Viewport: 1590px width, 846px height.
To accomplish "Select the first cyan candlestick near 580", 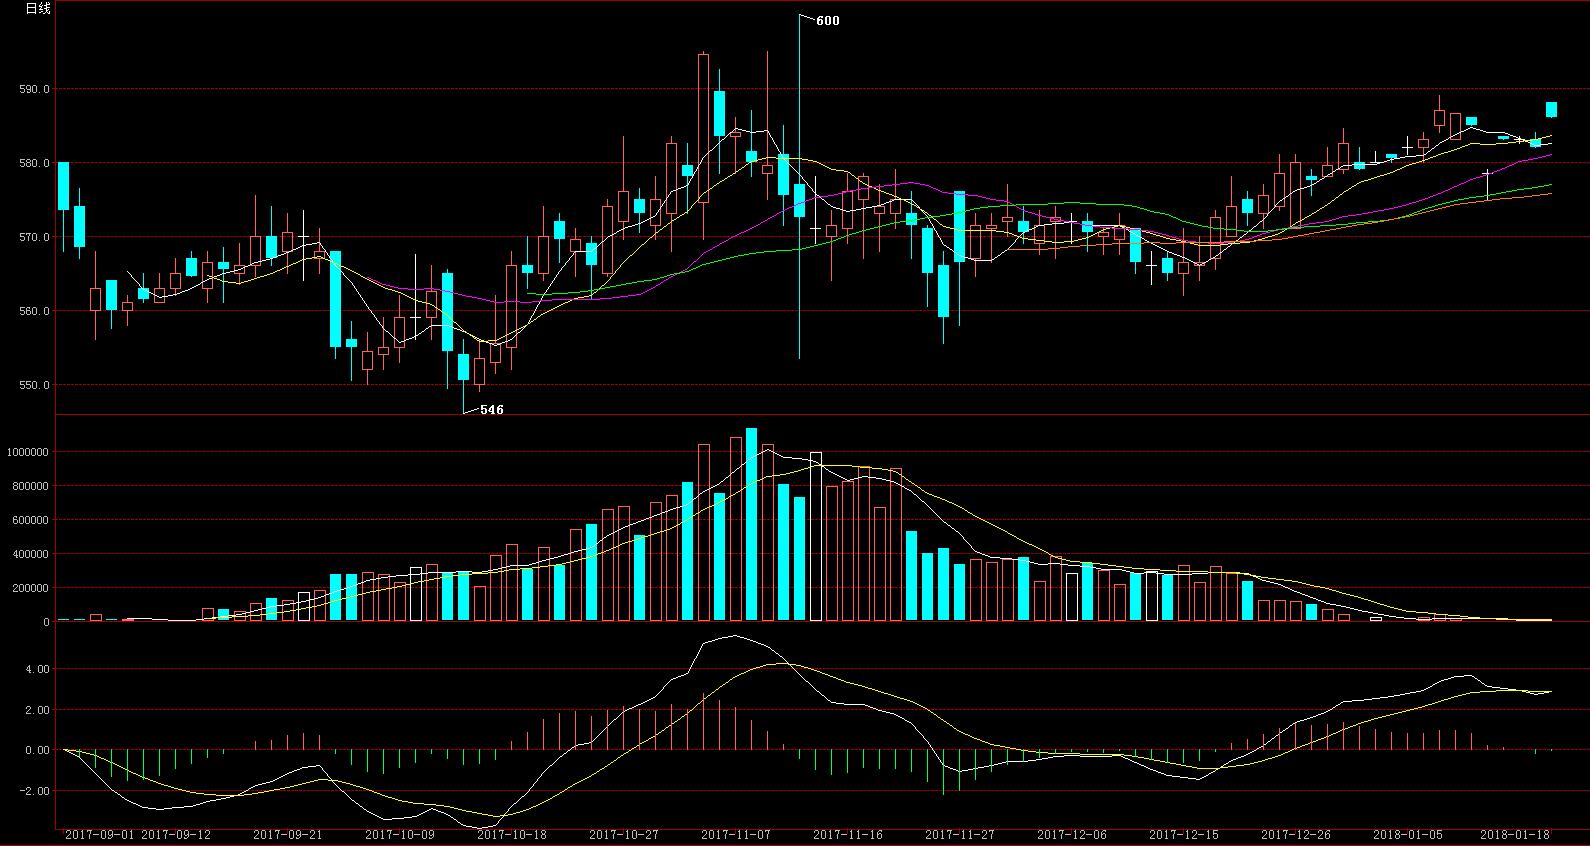I will pos(64,186).
